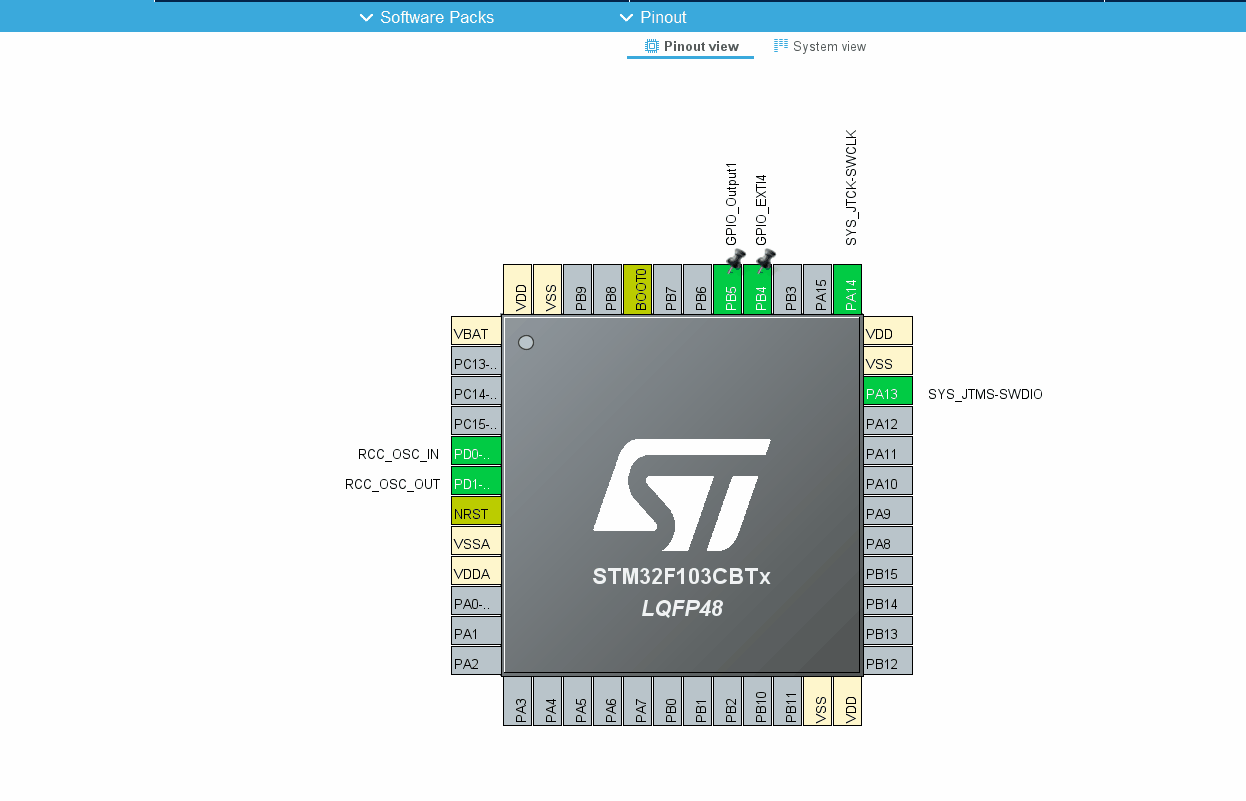Select the green PB4 pin
The width and height of the screenshot is (1246, 801).
(758, 289)
